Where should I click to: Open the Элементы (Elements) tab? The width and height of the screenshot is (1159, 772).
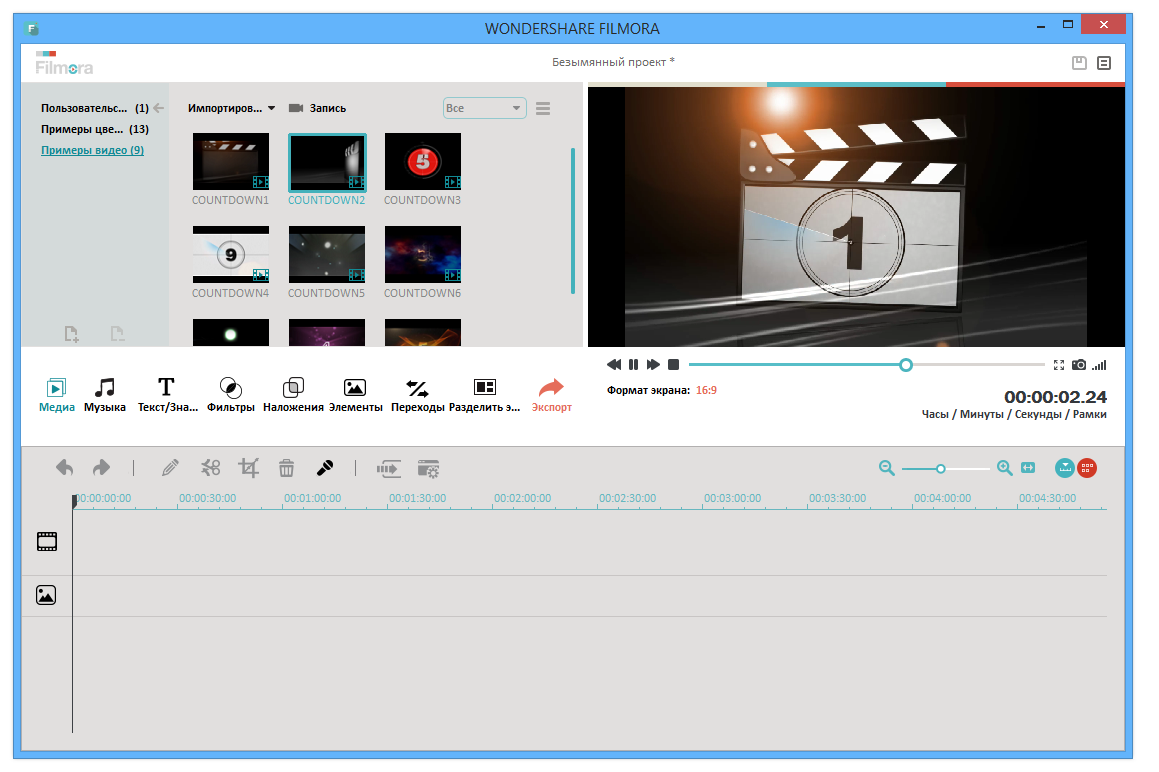click(356, 395)
